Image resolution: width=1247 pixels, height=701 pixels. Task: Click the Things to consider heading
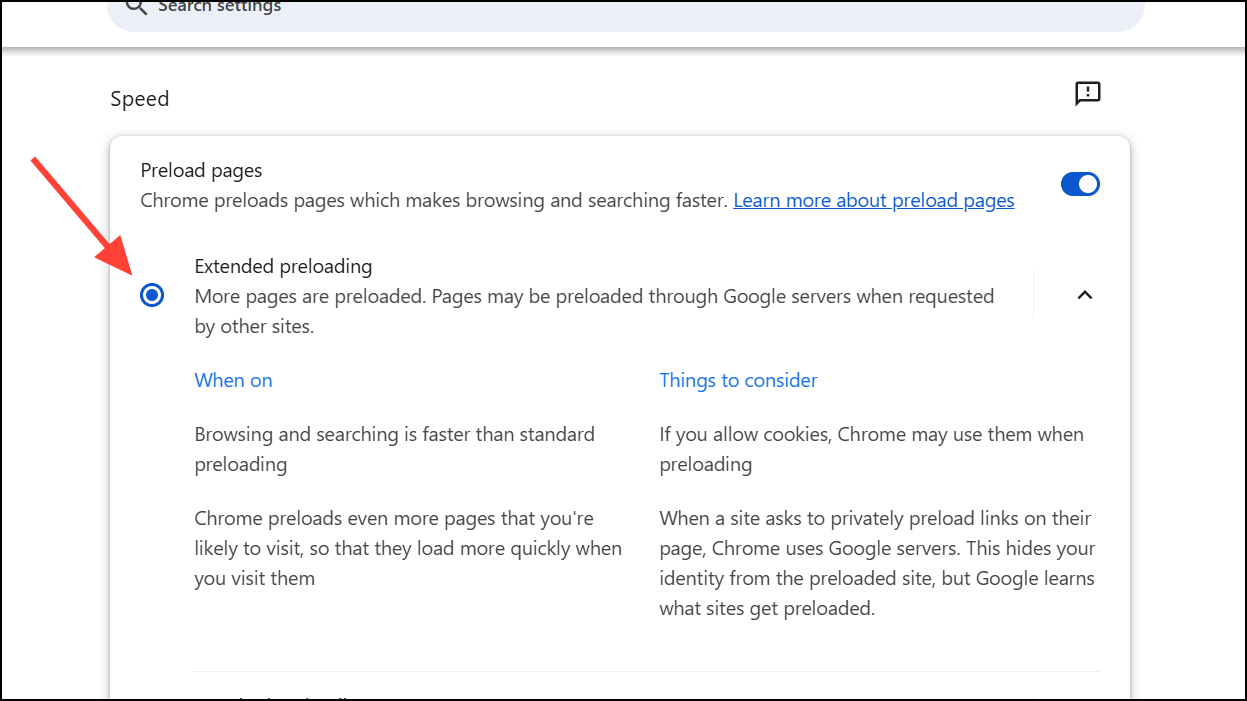click(738, 380)
